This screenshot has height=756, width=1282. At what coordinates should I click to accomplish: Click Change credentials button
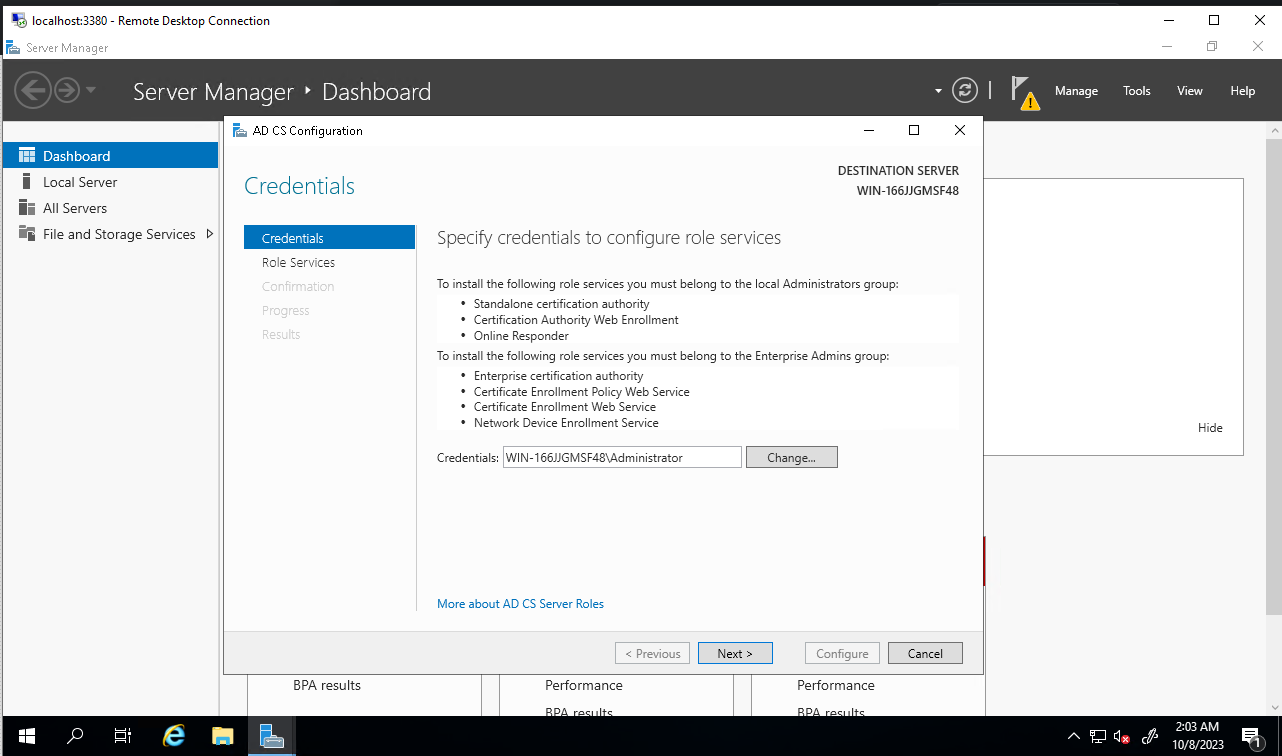click(791, 457)
